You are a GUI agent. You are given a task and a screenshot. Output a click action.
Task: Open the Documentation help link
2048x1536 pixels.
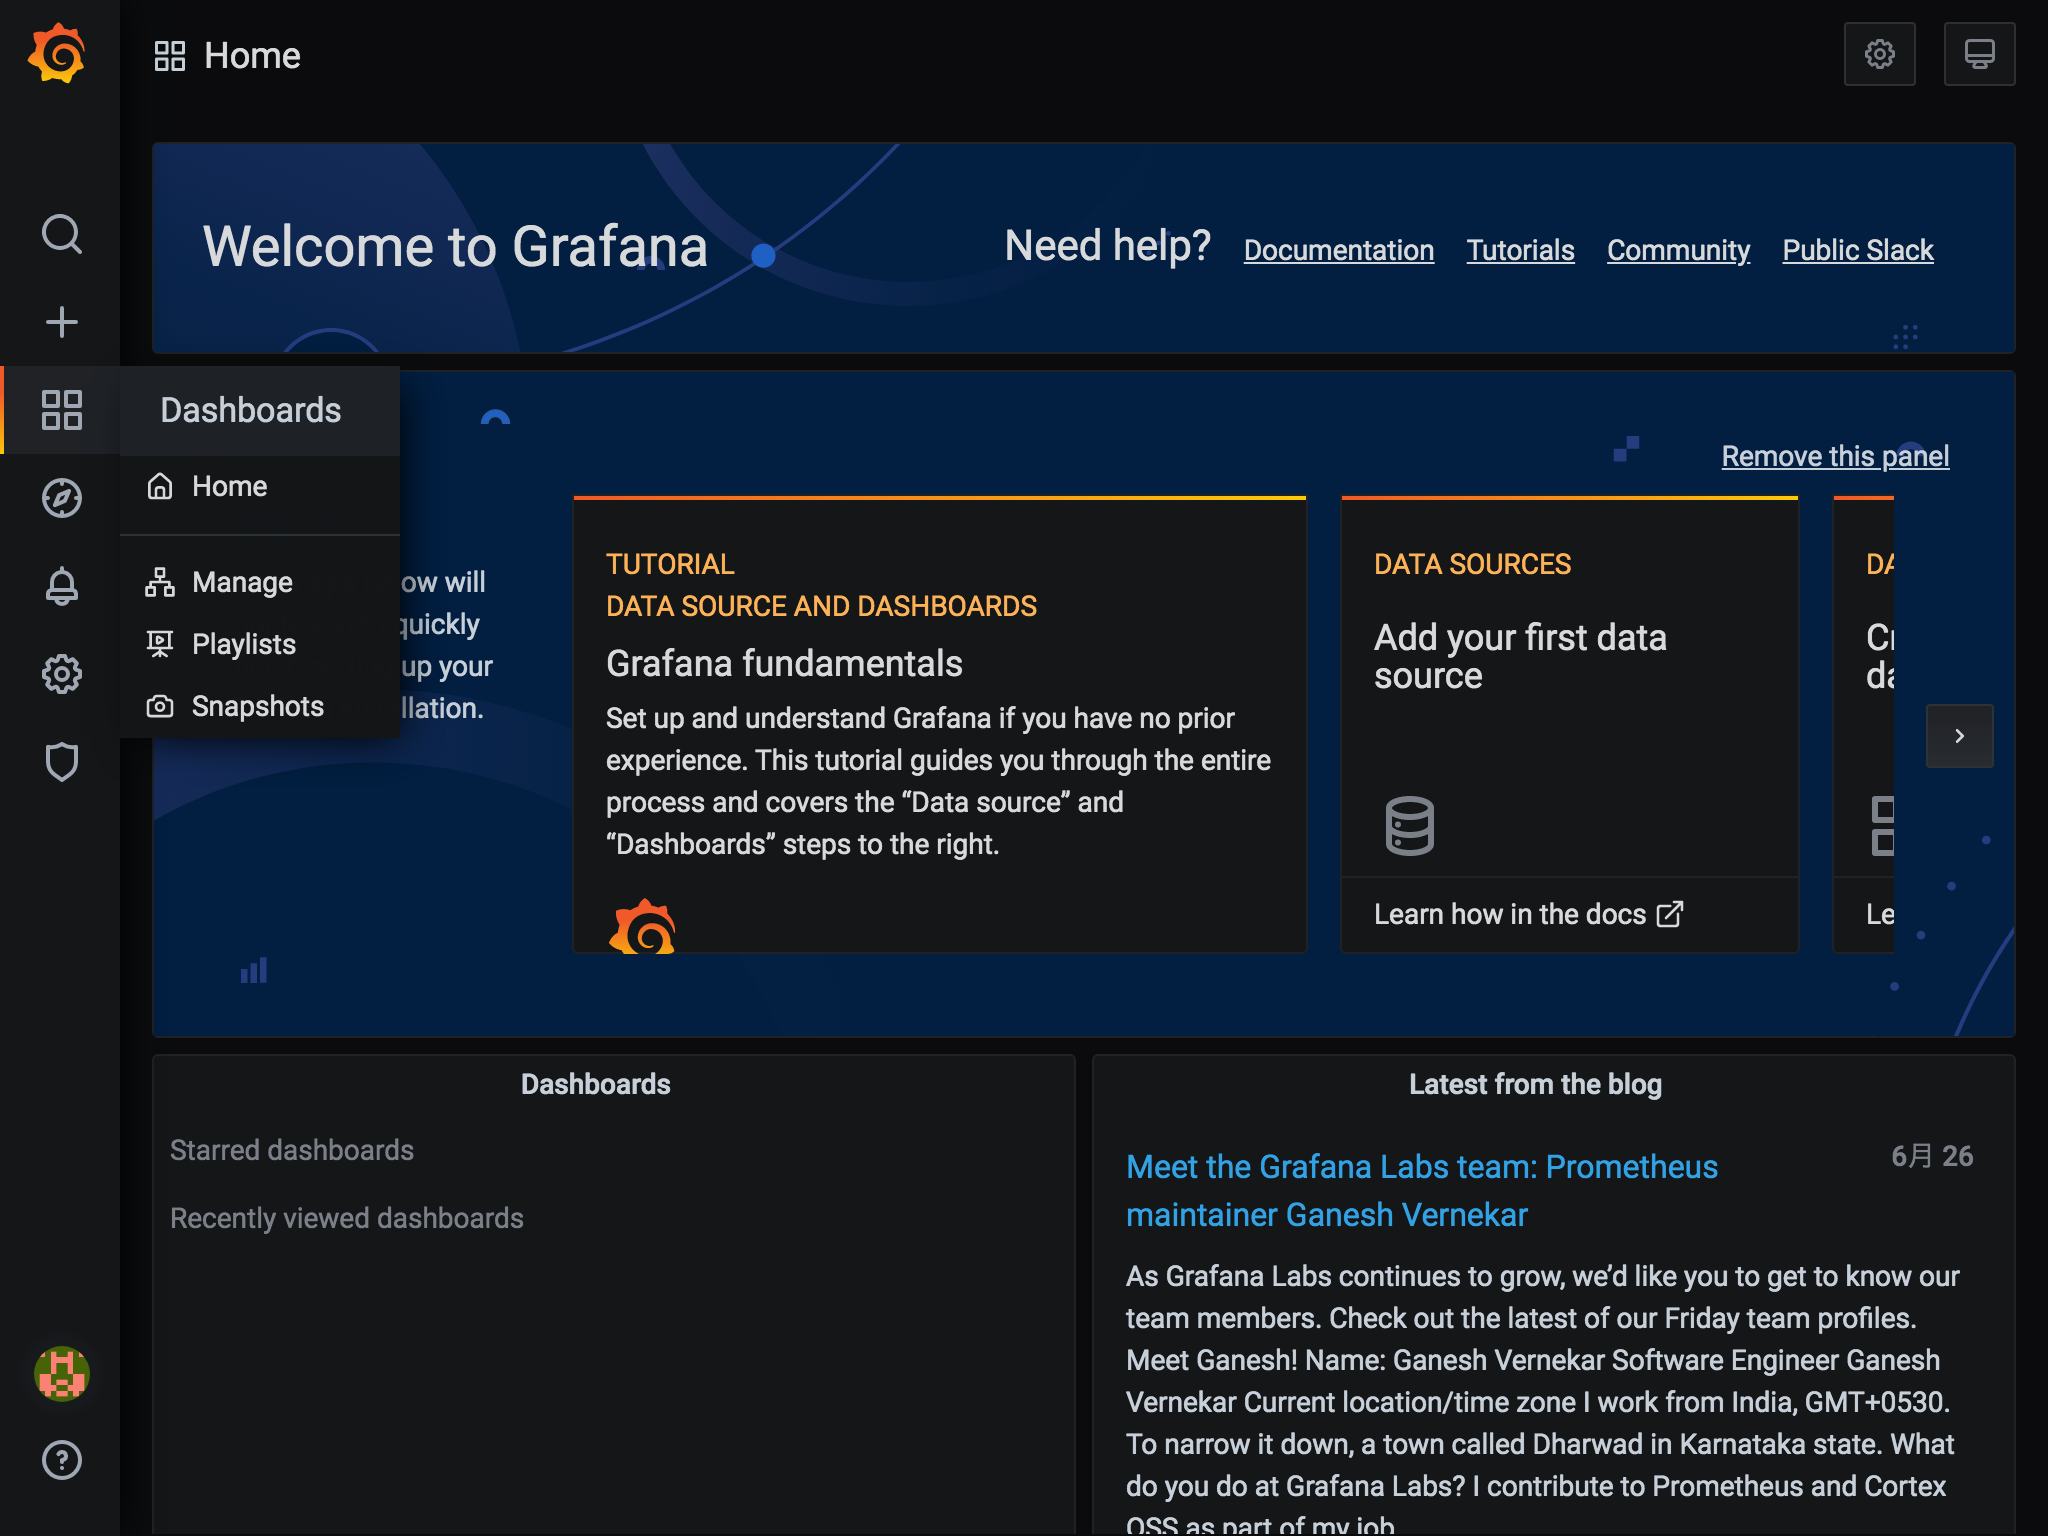[1338, 250]
